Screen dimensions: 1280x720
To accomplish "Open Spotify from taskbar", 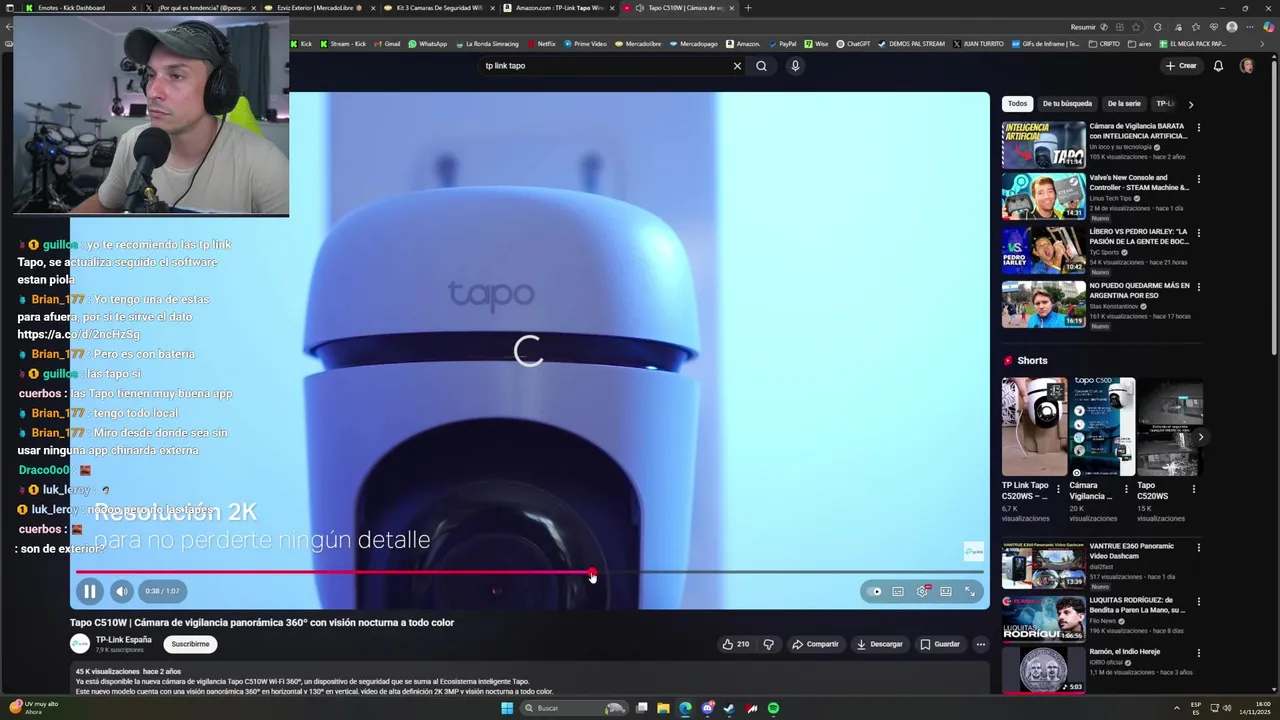I will click(x=773, y=708).
